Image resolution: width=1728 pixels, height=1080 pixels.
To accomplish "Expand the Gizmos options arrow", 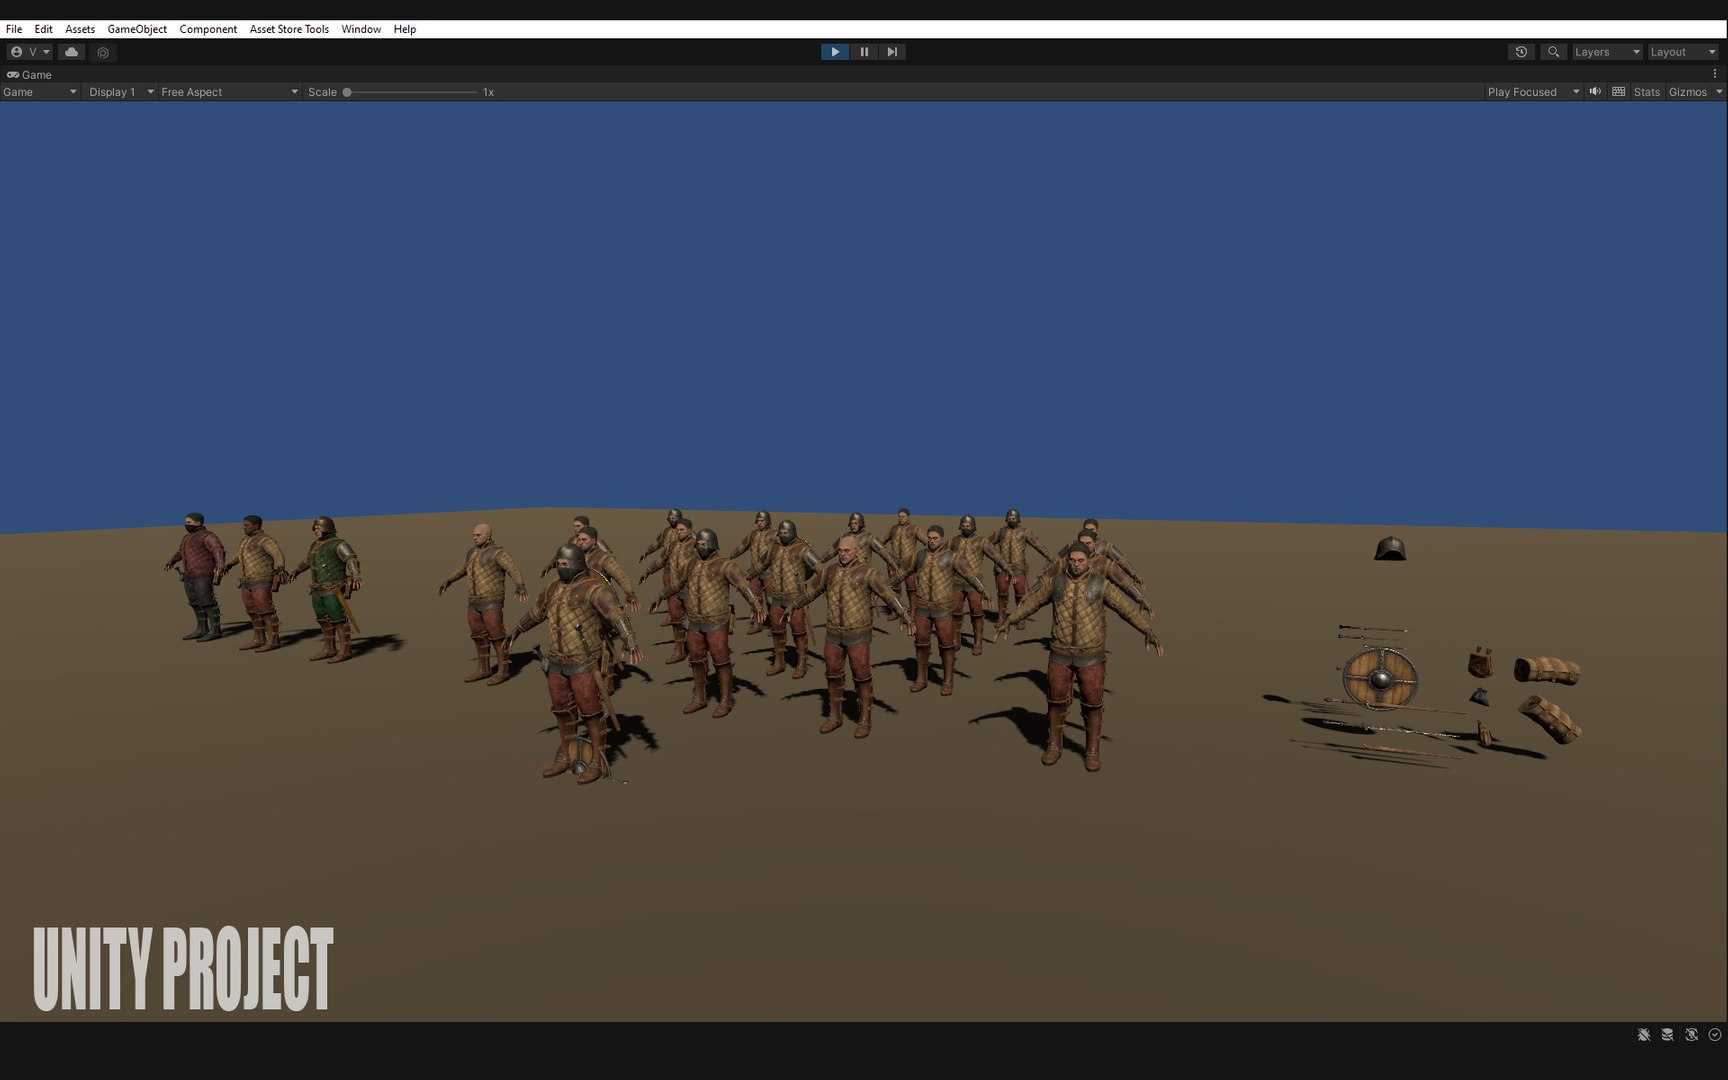I will pos(1719,92).
